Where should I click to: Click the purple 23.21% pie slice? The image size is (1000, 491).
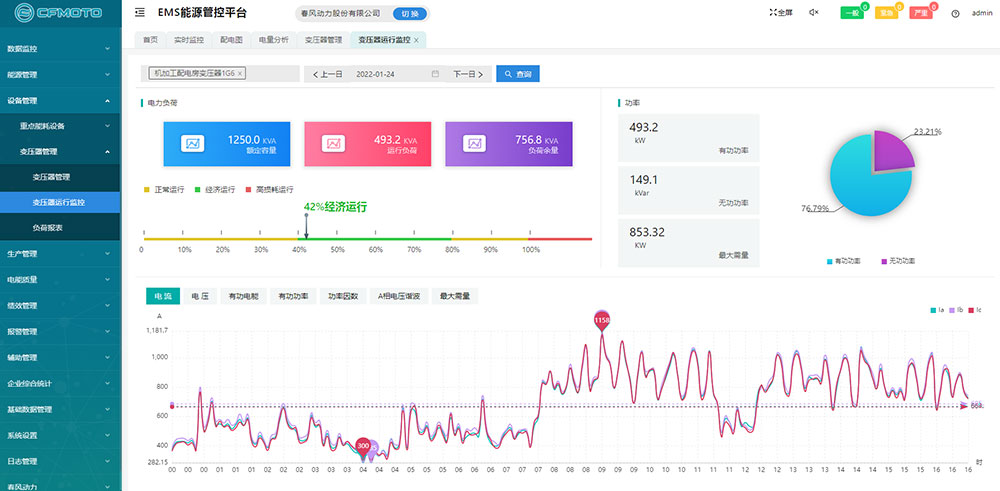point(893,152)
